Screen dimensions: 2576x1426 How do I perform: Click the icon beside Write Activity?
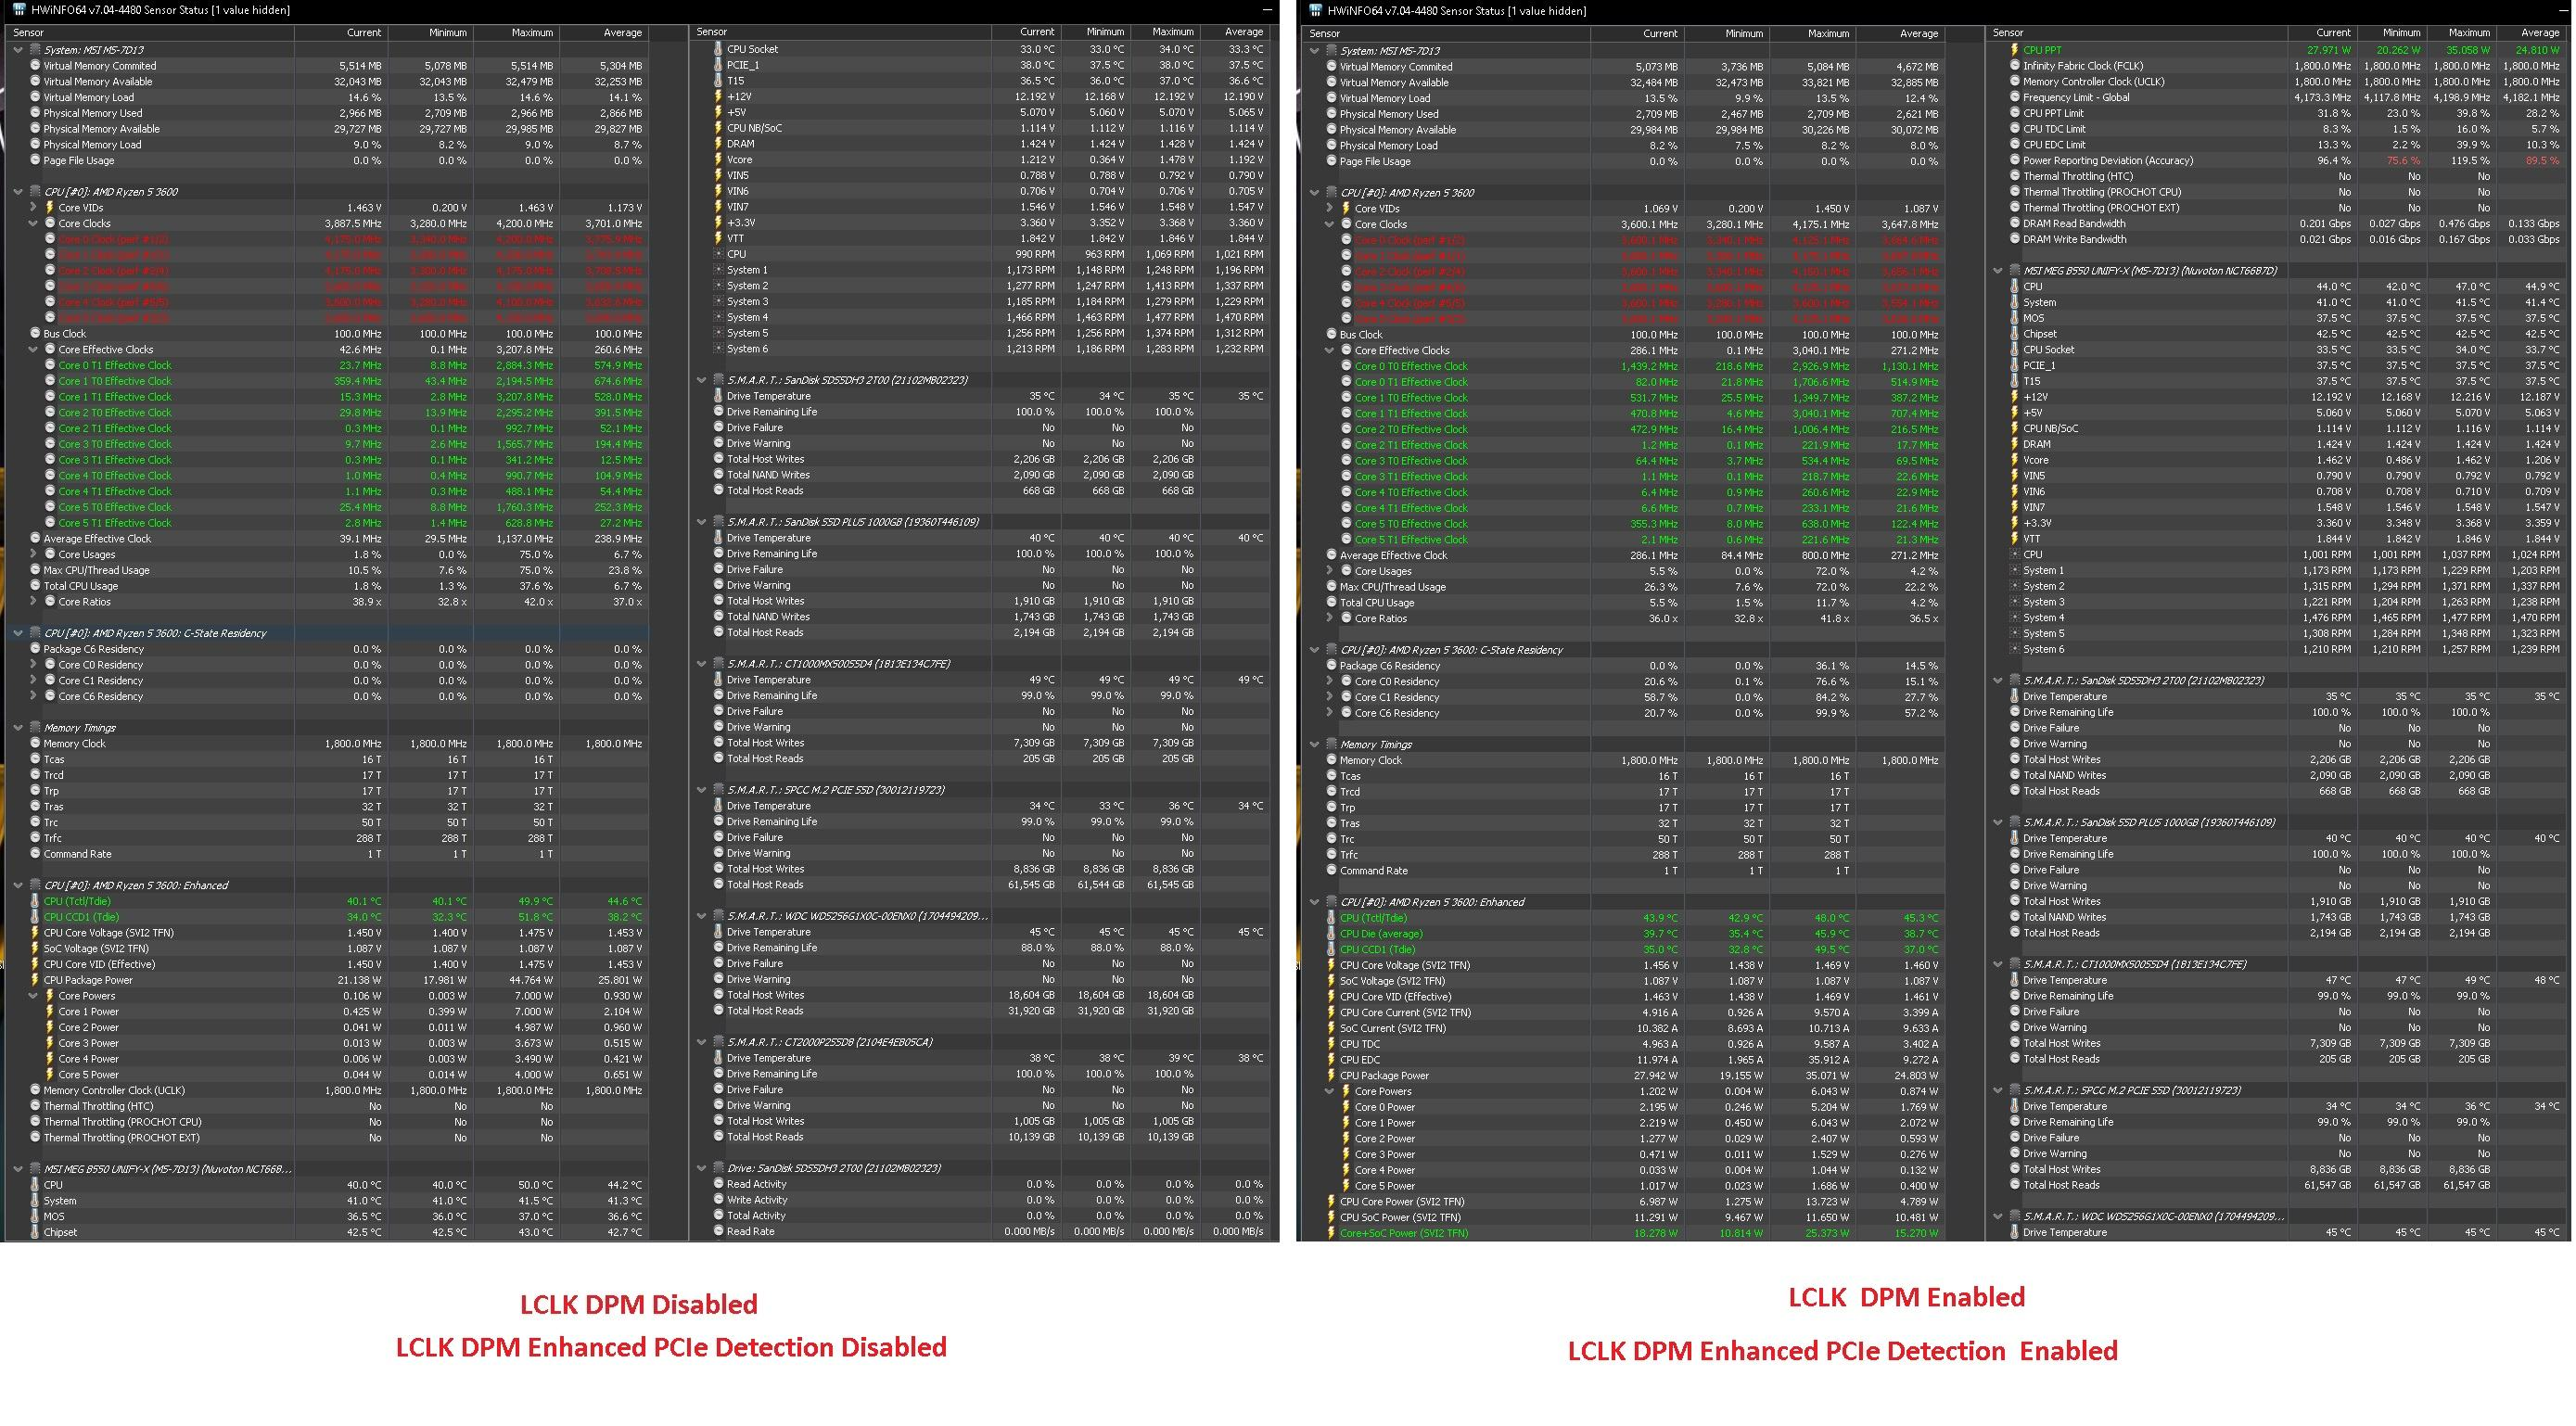(x=718, y=1200)
